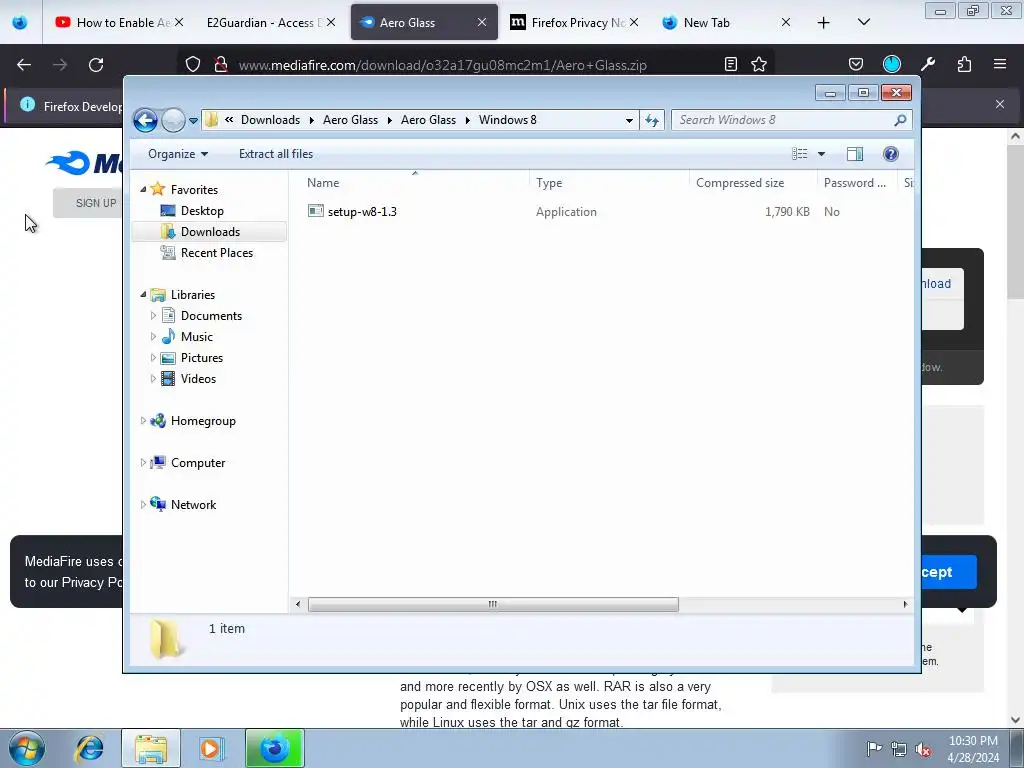Open developer tools wrench icon
The width and height of the screenshot is (1024, 768).
point(928,65)
